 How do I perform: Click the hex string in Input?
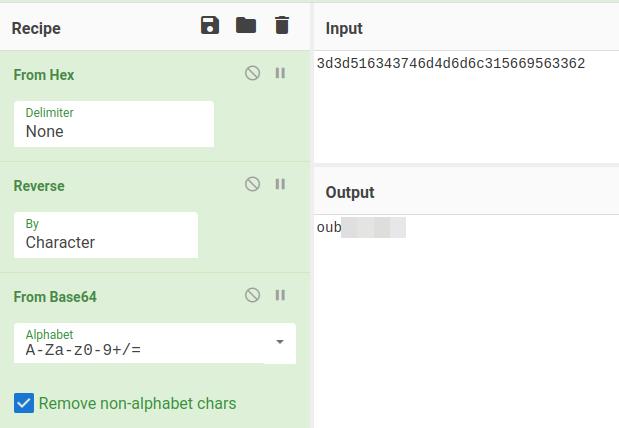click(450, 64)
